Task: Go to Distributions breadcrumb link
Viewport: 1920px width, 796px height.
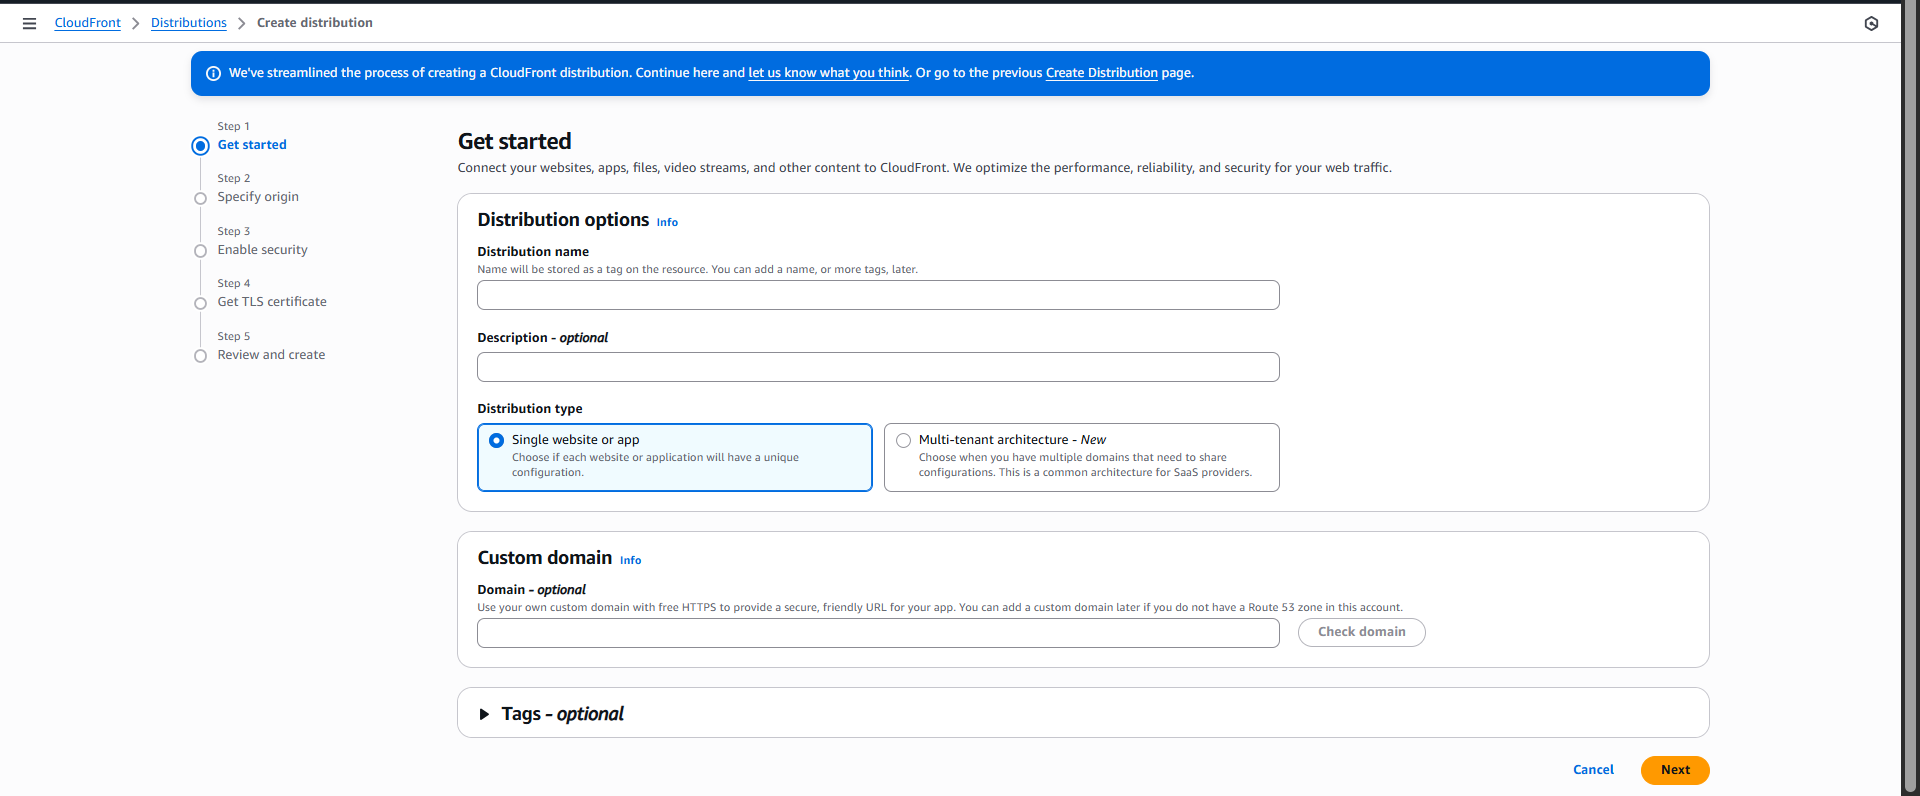Action: [189, 23]
